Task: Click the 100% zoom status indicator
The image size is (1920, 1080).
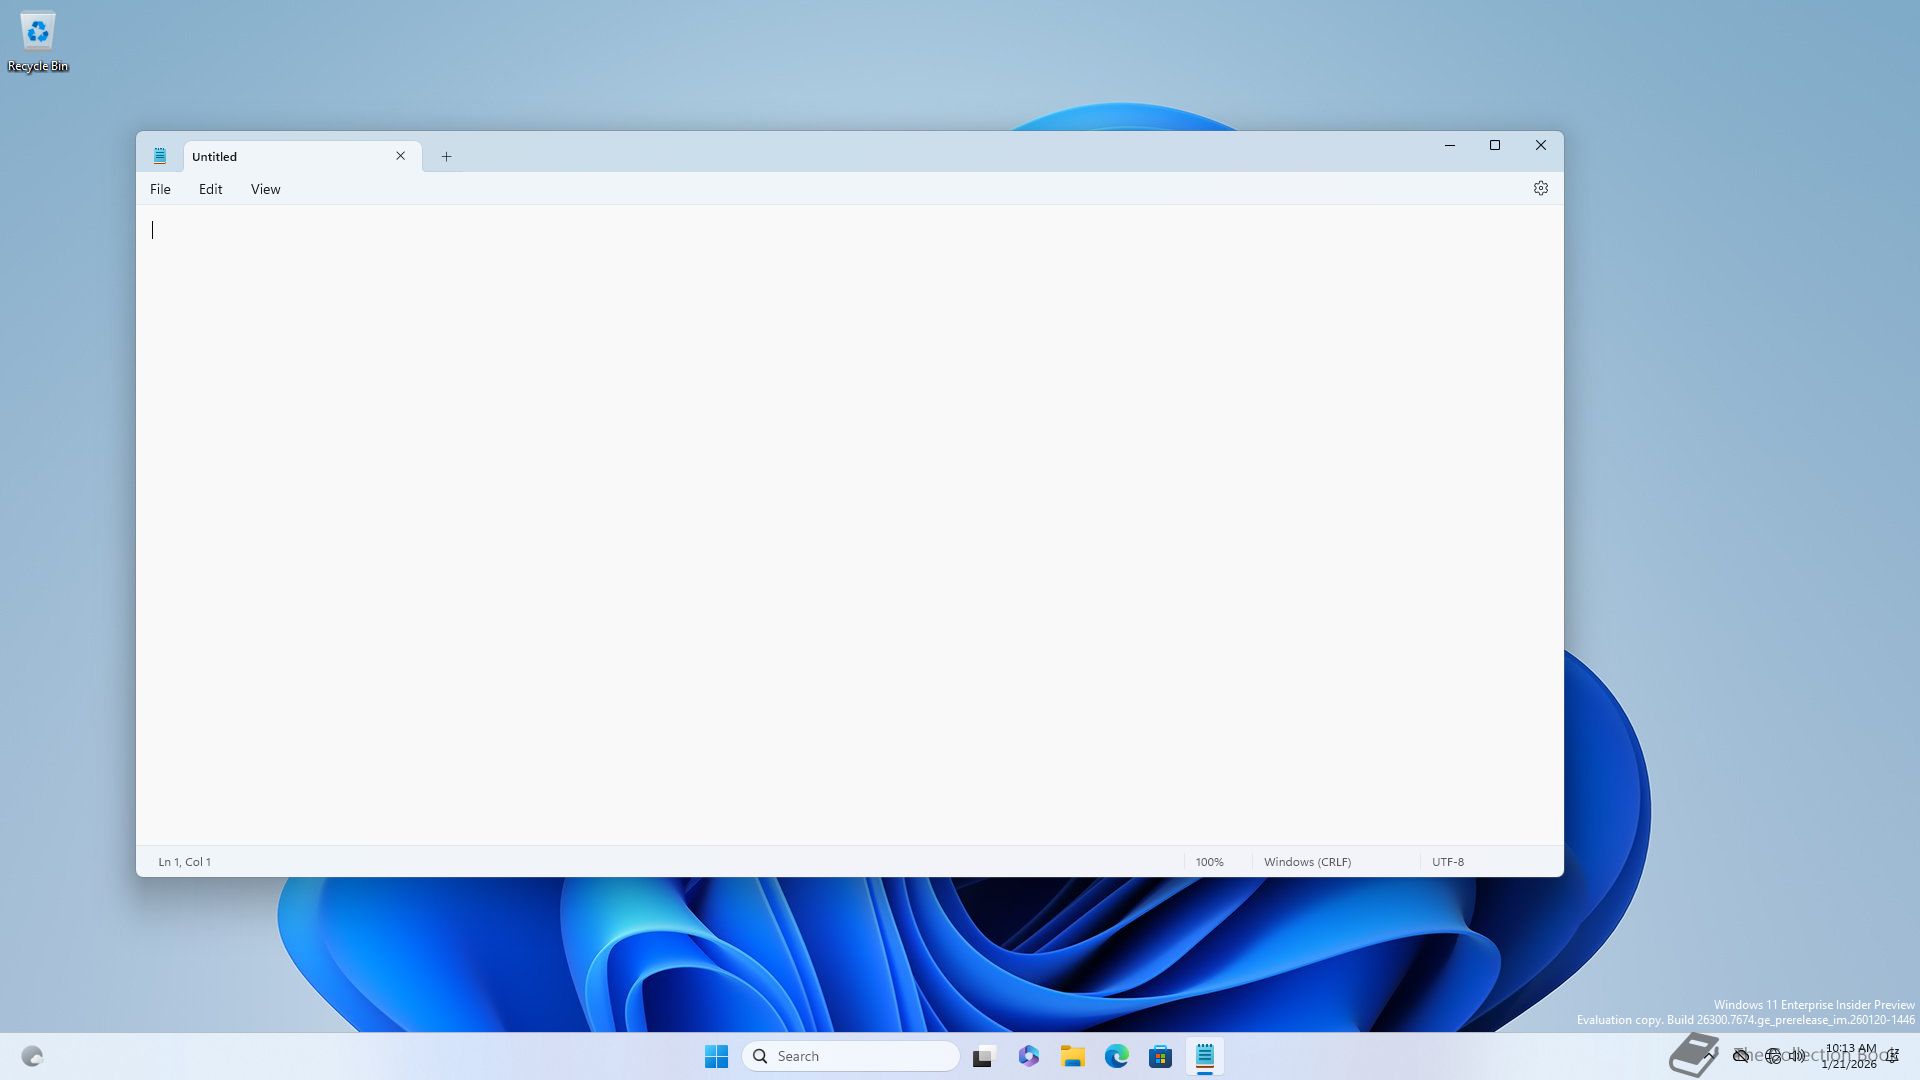Action: coord(1209,862)
